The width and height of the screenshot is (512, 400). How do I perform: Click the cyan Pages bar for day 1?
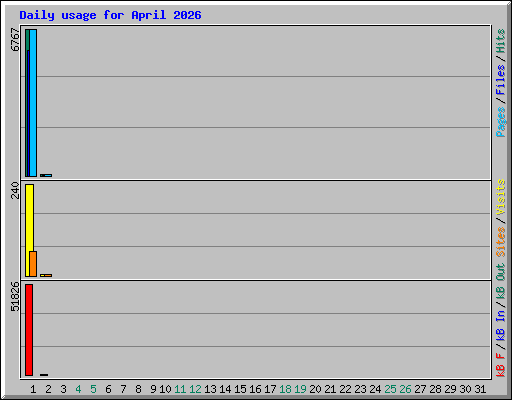coord(33,103)
